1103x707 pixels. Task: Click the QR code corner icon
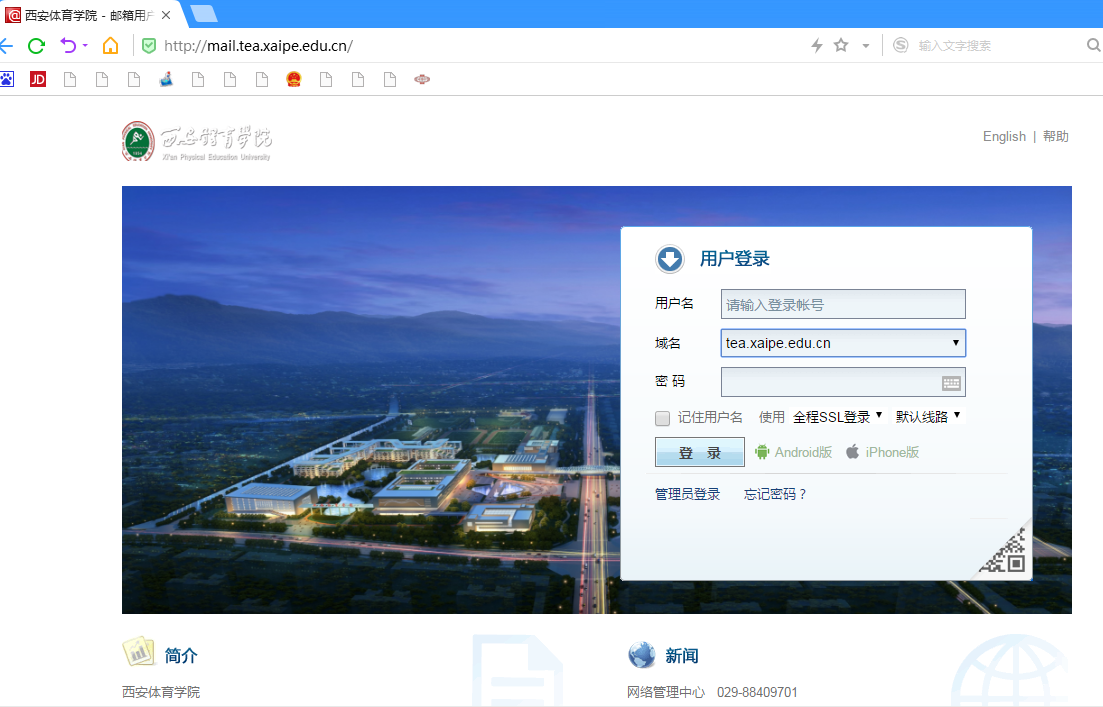click(1005, 551)
